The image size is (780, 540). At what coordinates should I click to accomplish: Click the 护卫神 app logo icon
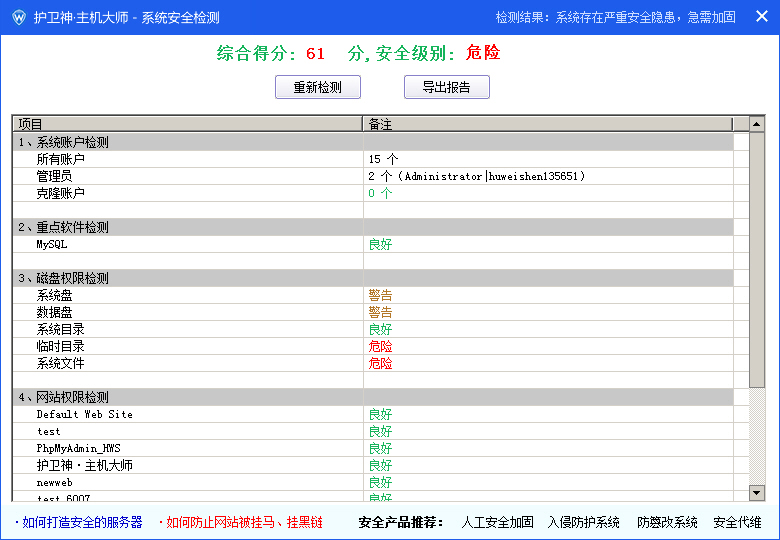[18, 17]
